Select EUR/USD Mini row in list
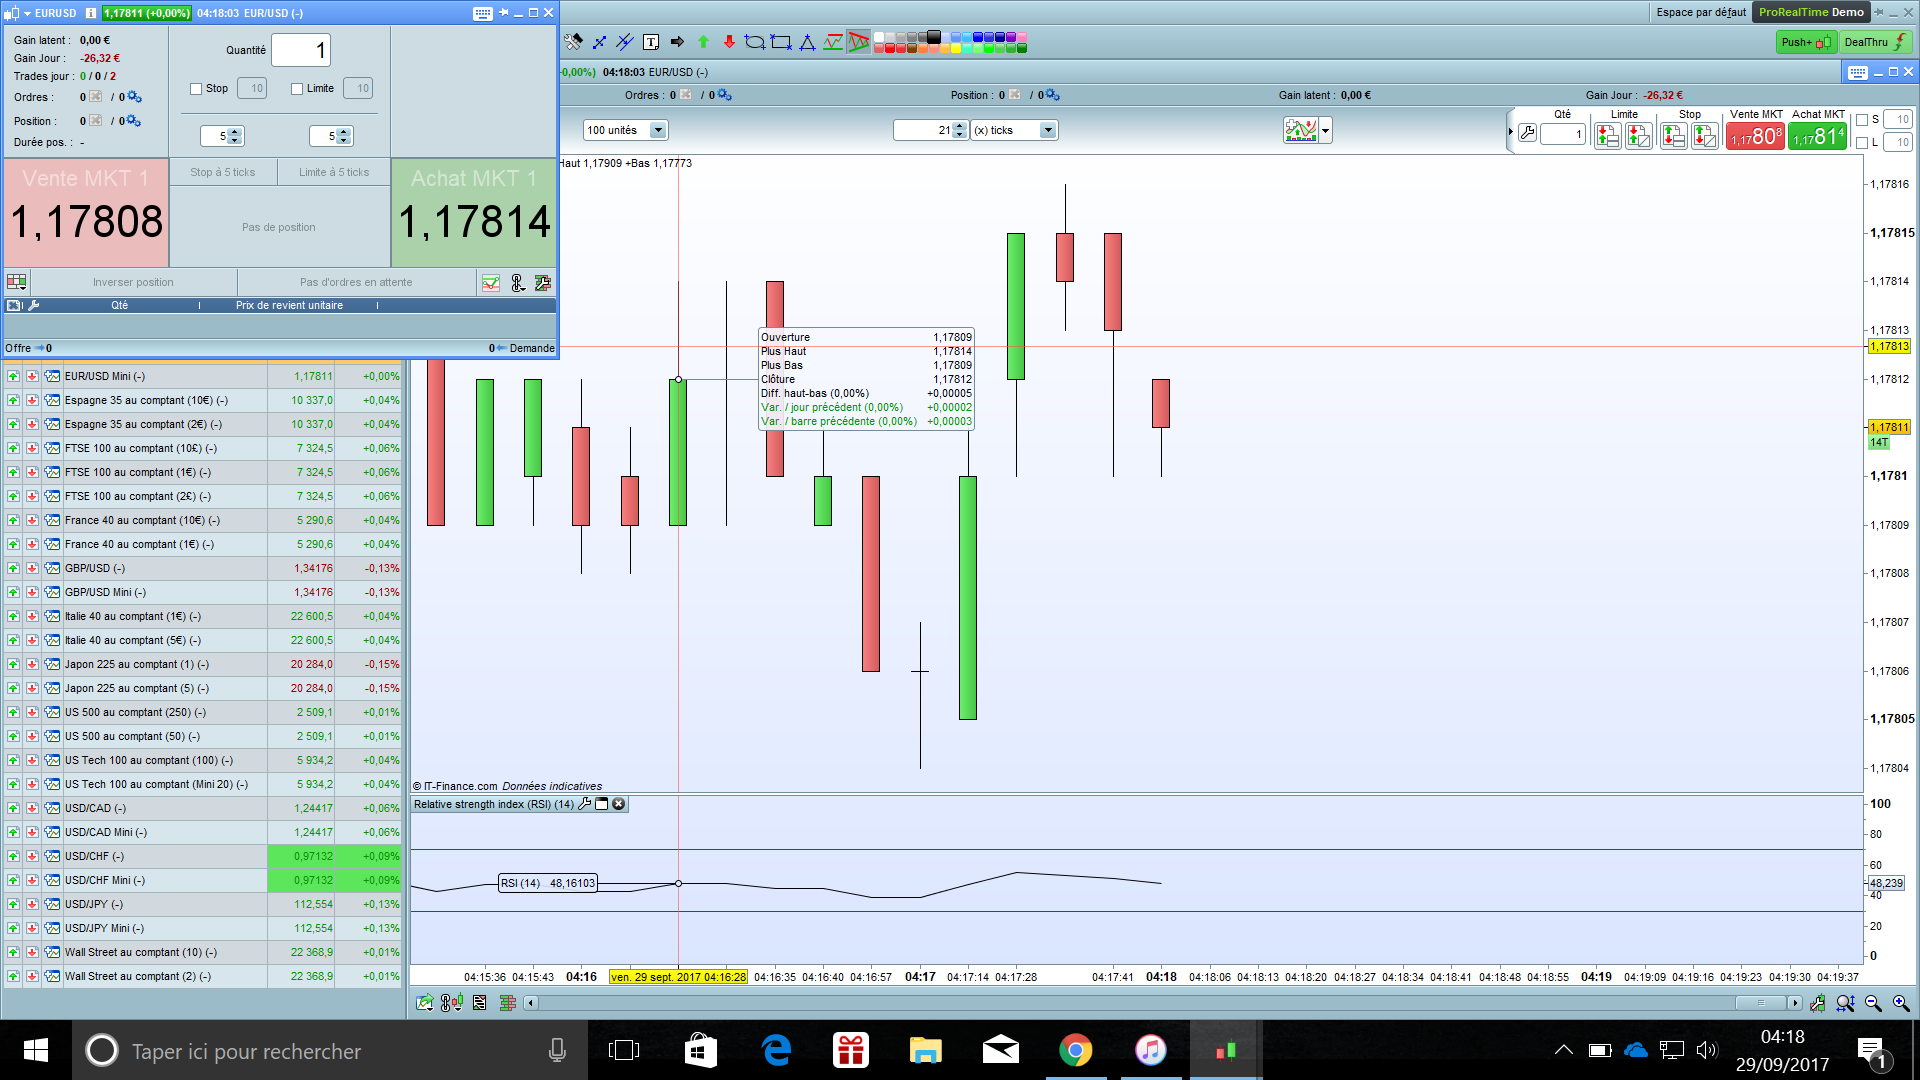This screenshot has width=1920, height=1080. 105,377
